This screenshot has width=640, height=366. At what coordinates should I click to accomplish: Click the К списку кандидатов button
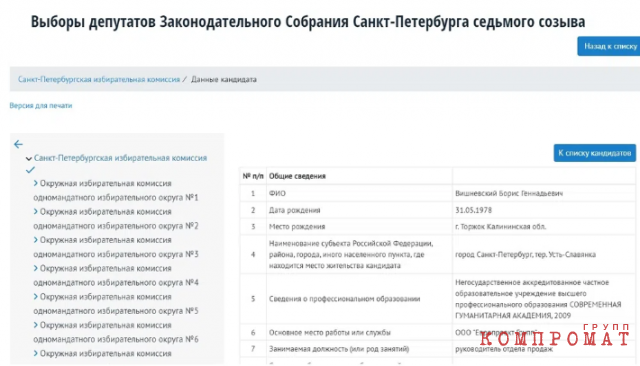click(x=595, y=153)
